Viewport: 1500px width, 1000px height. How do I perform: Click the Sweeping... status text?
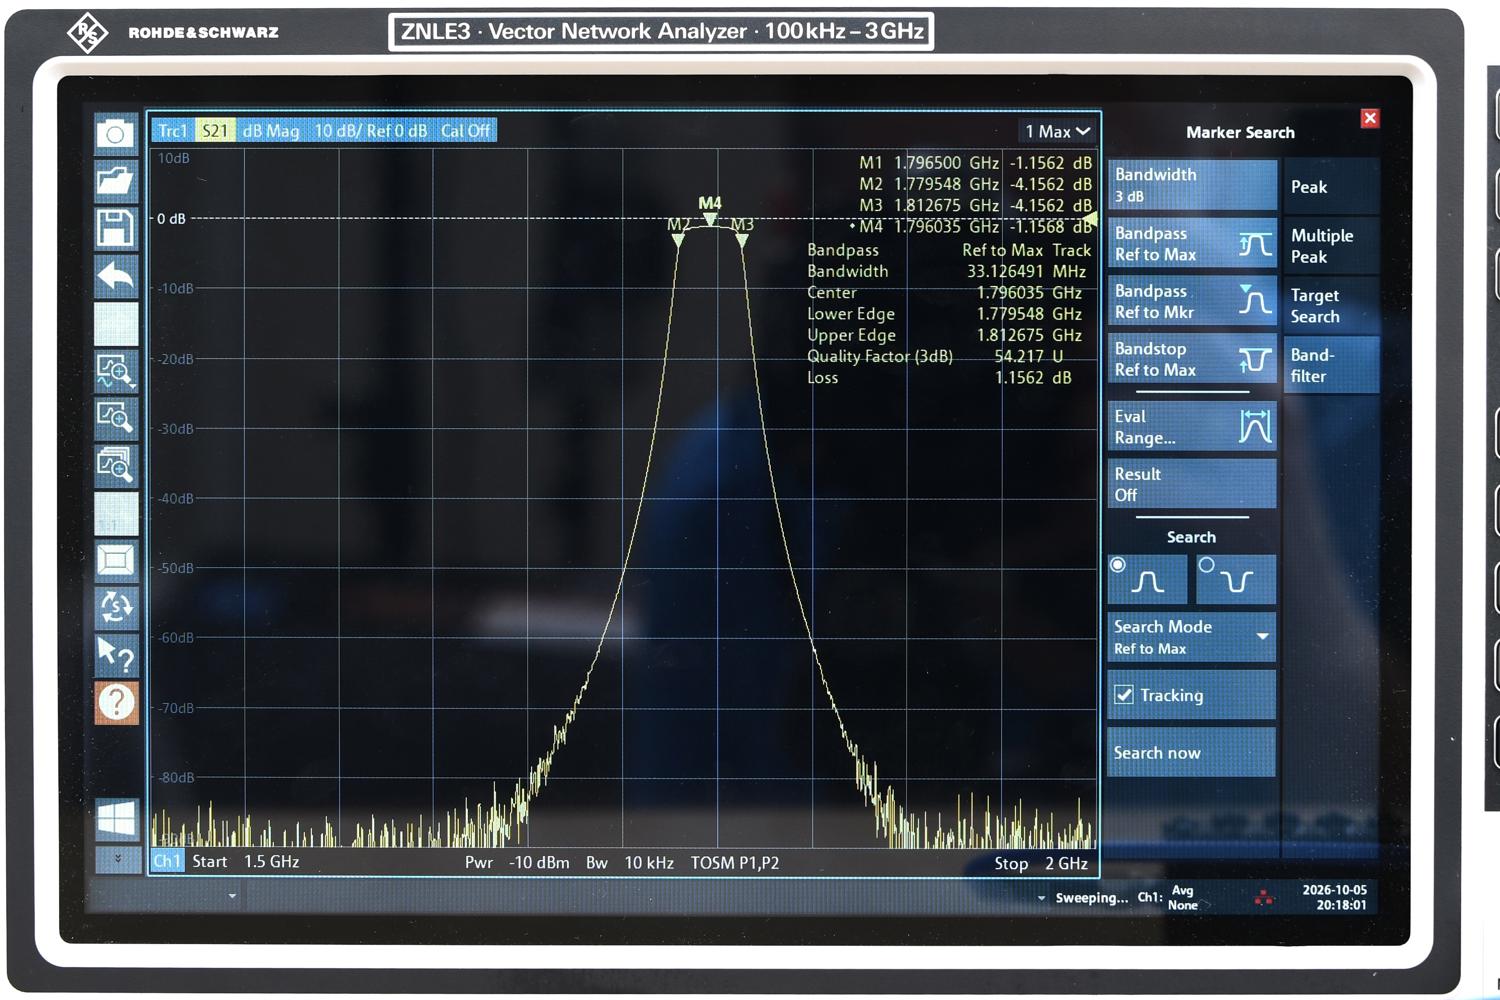click(x=1091, y=898)
